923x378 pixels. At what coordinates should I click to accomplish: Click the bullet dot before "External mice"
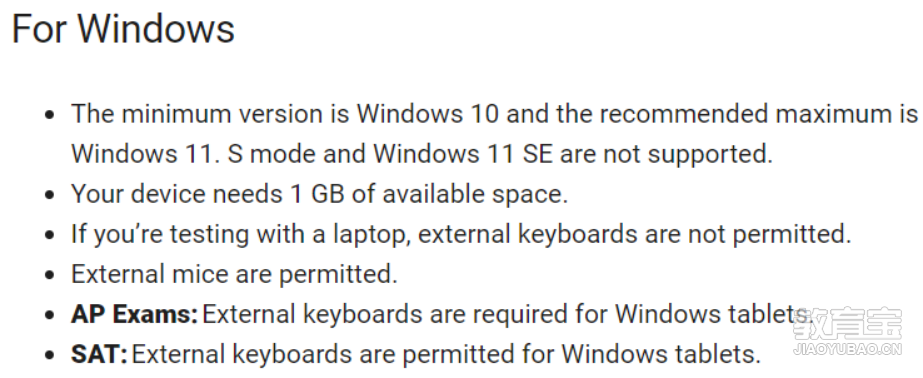coord(49,275)
